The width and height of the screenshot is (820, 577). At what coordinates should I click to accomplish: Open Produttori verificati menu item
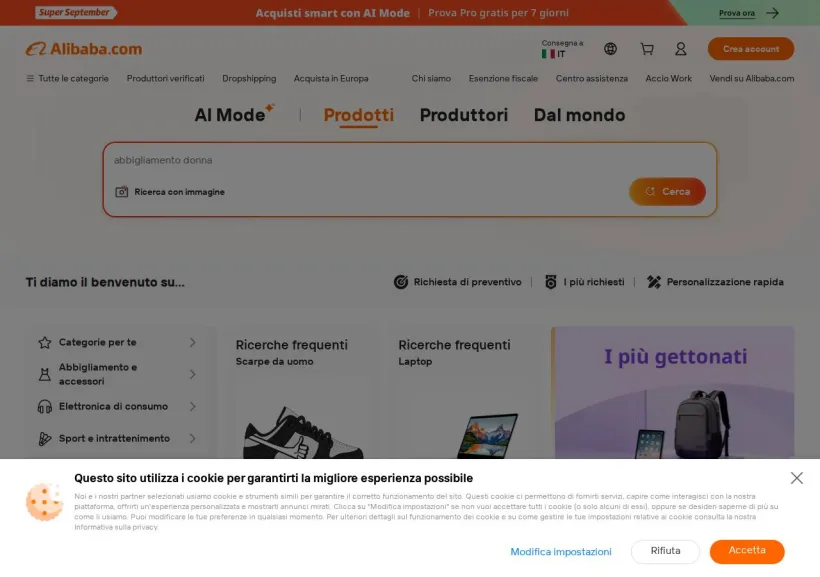point(165,78)
